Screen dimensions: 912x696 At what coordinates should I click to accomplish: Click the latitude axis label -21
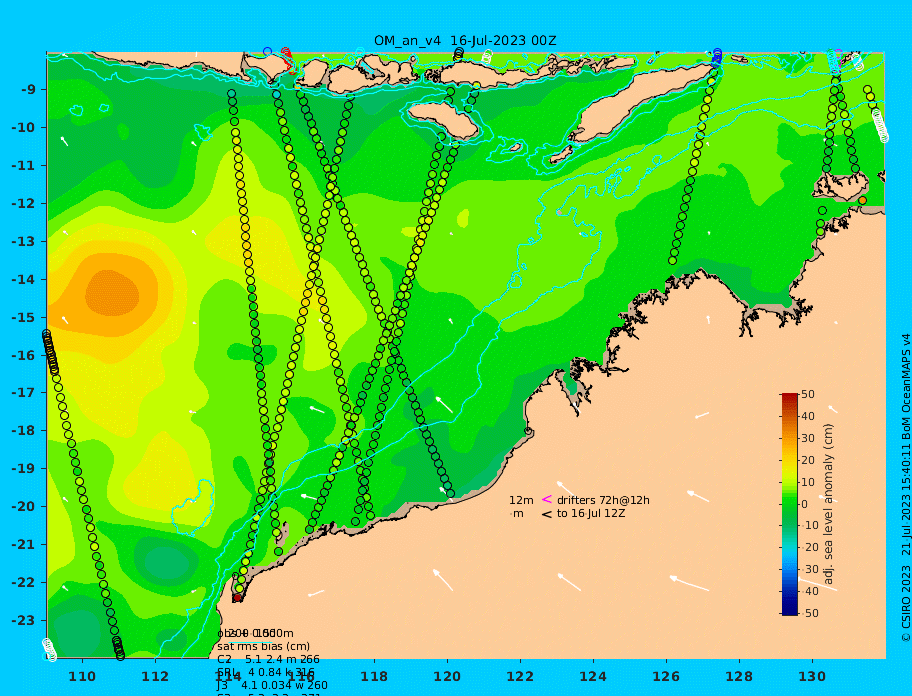click(x=24, y=545)
